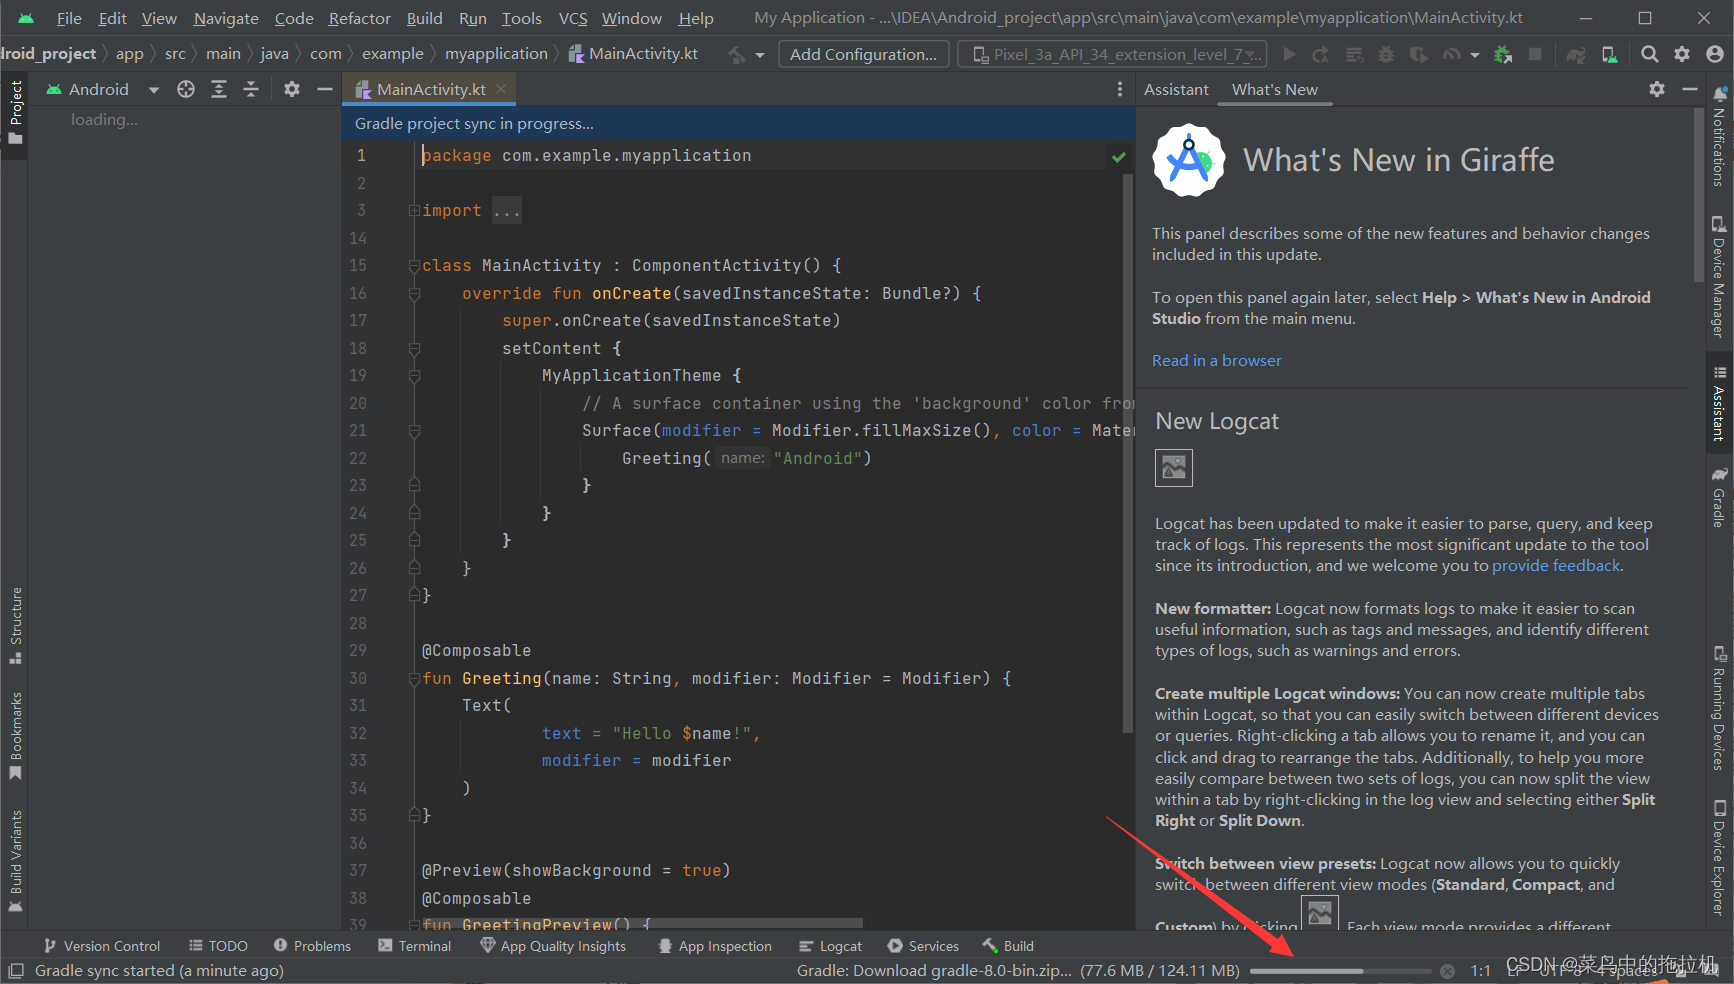Toggle the Build Variants tool window

(15, 861)
